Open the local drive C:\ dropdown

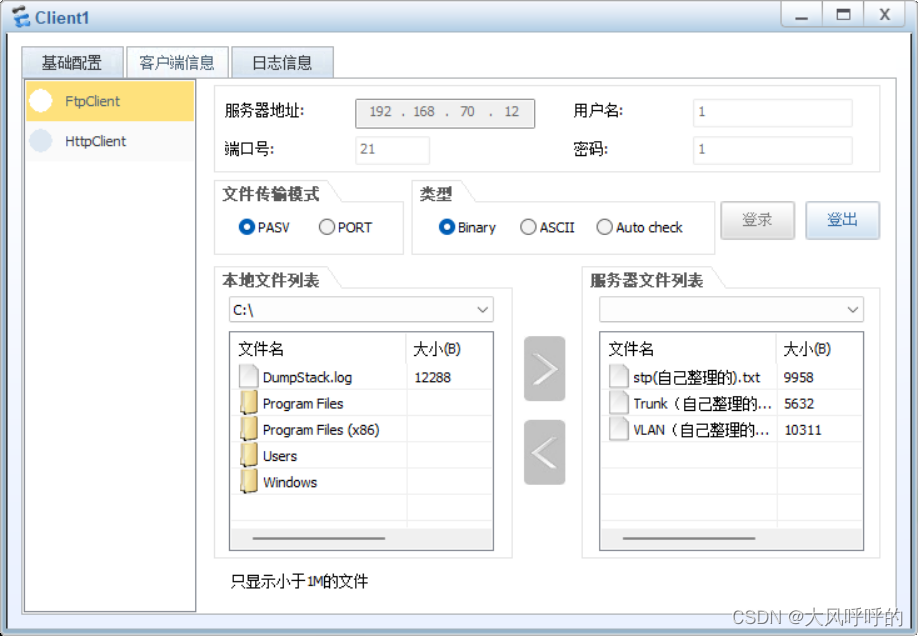tap(361, 310)
